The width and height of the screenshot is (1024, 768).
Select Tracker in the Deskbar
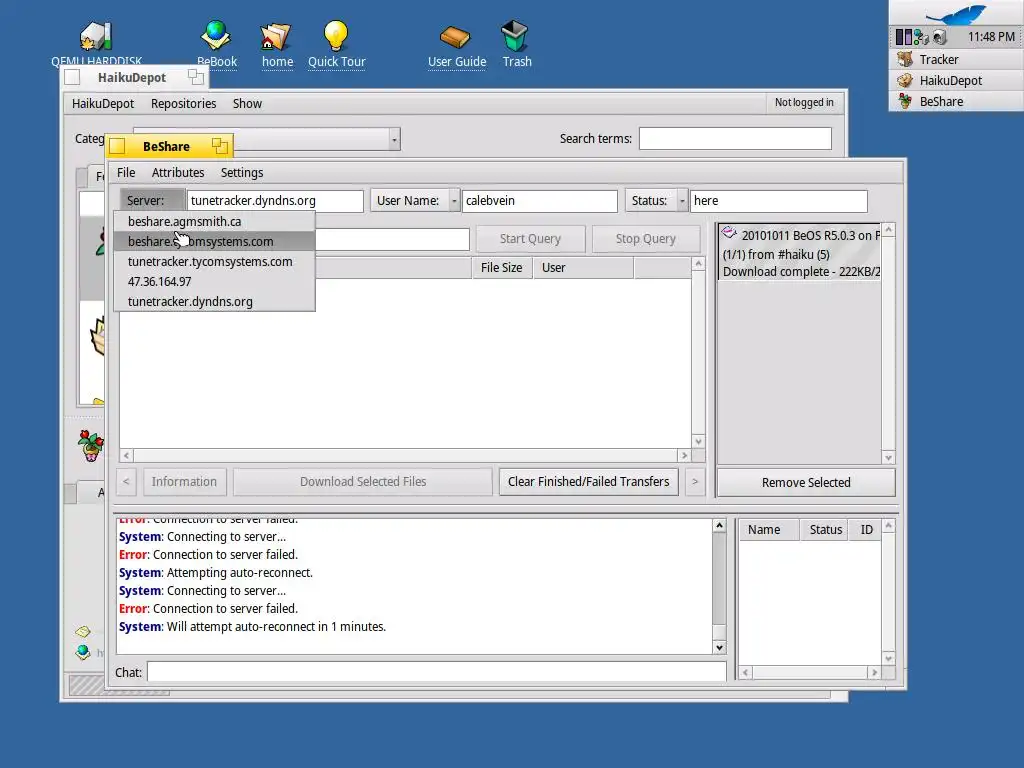(956, 59)
